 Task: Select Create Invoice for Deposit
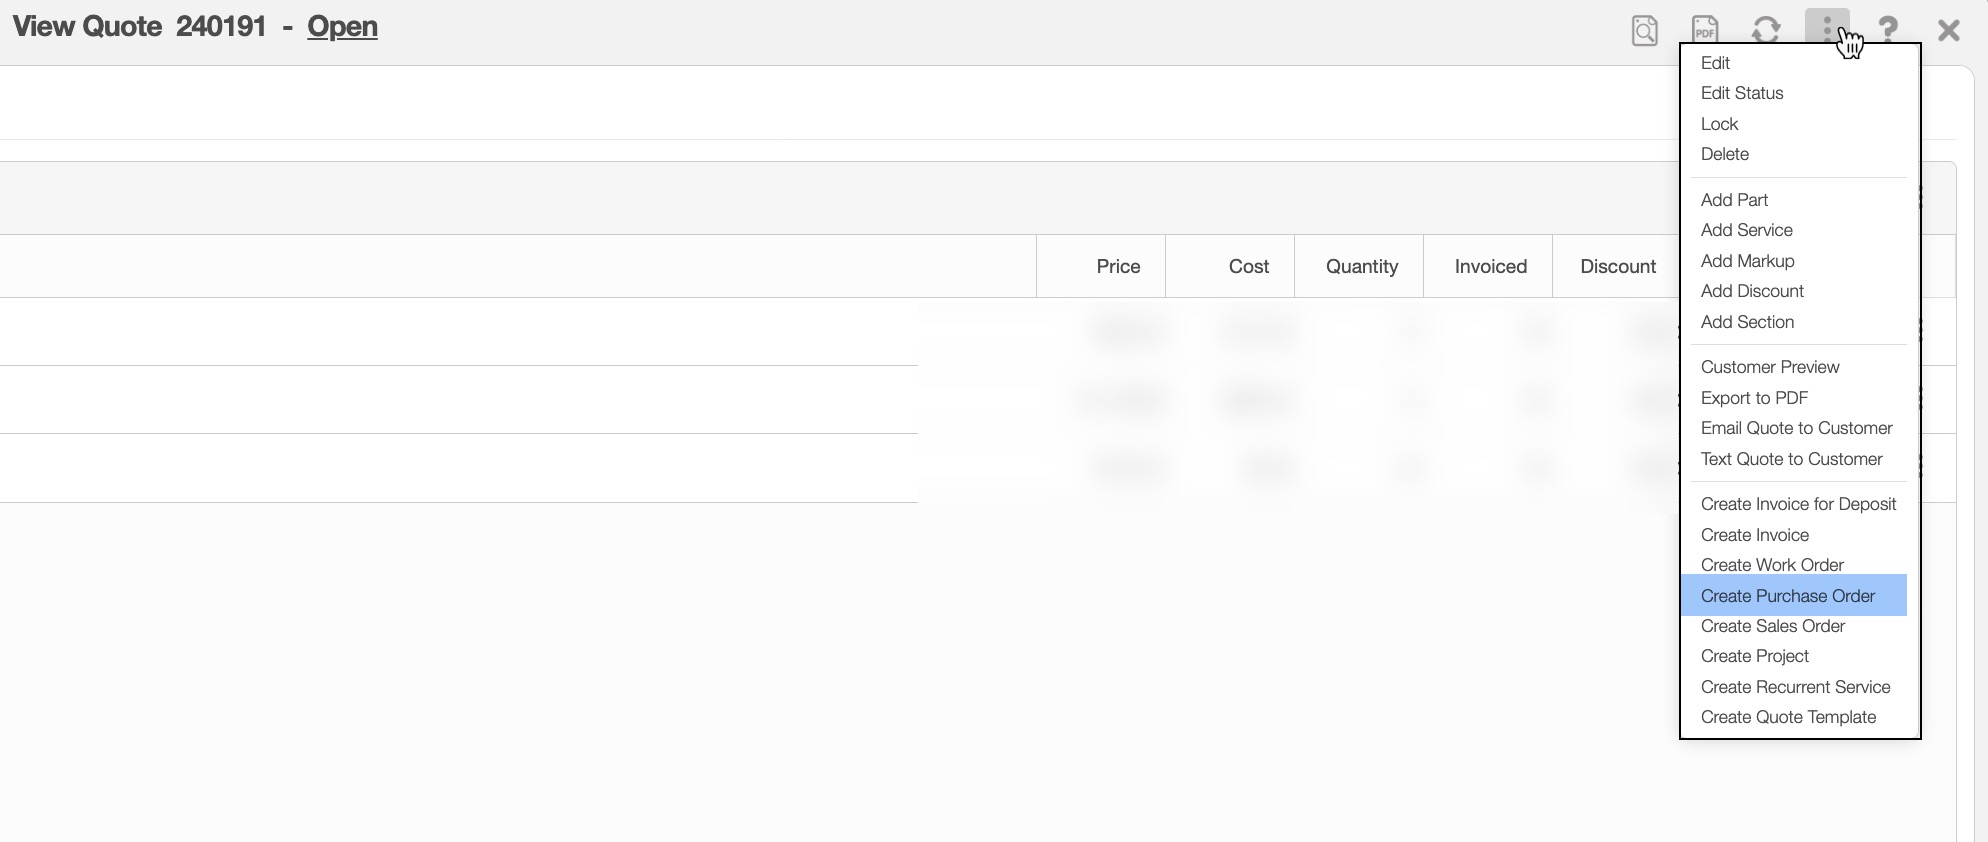point(1798,504)
